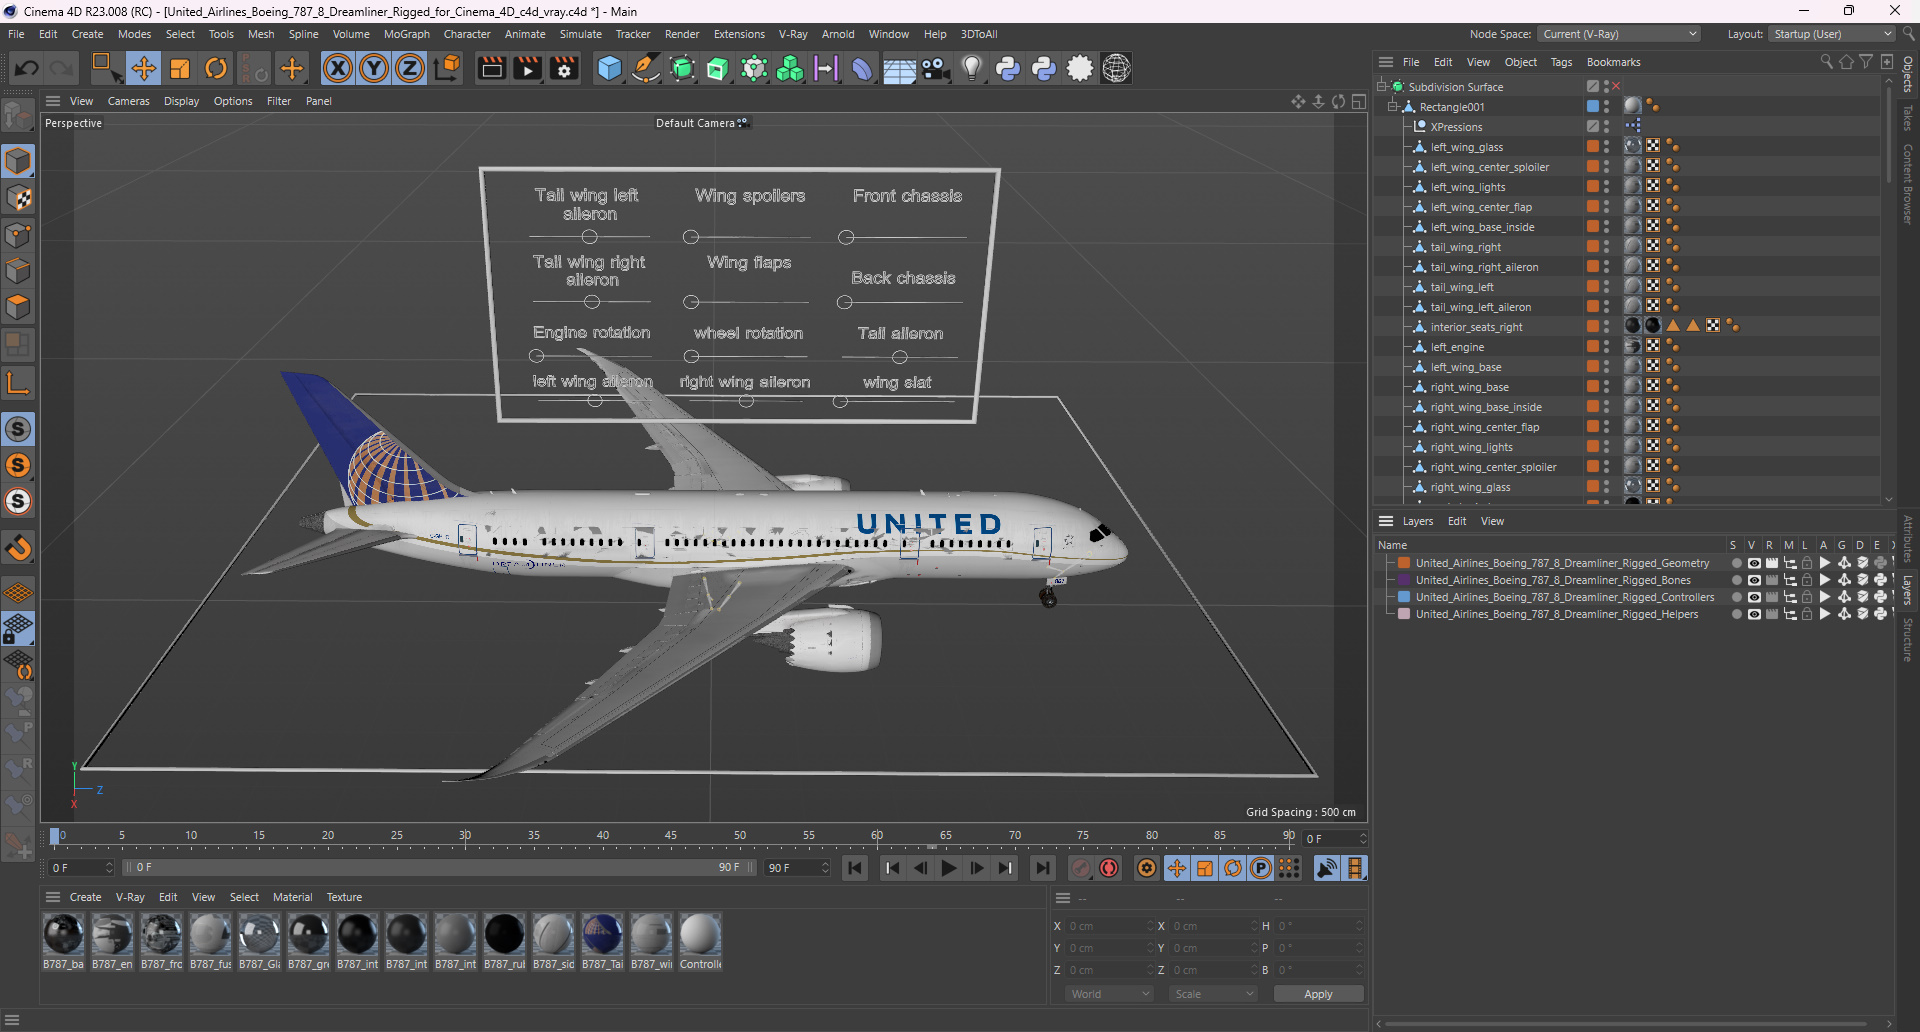Click the Wing flaps slider handle
Viewport: 1920px width, 1032px height.
[x=691, y=302]
